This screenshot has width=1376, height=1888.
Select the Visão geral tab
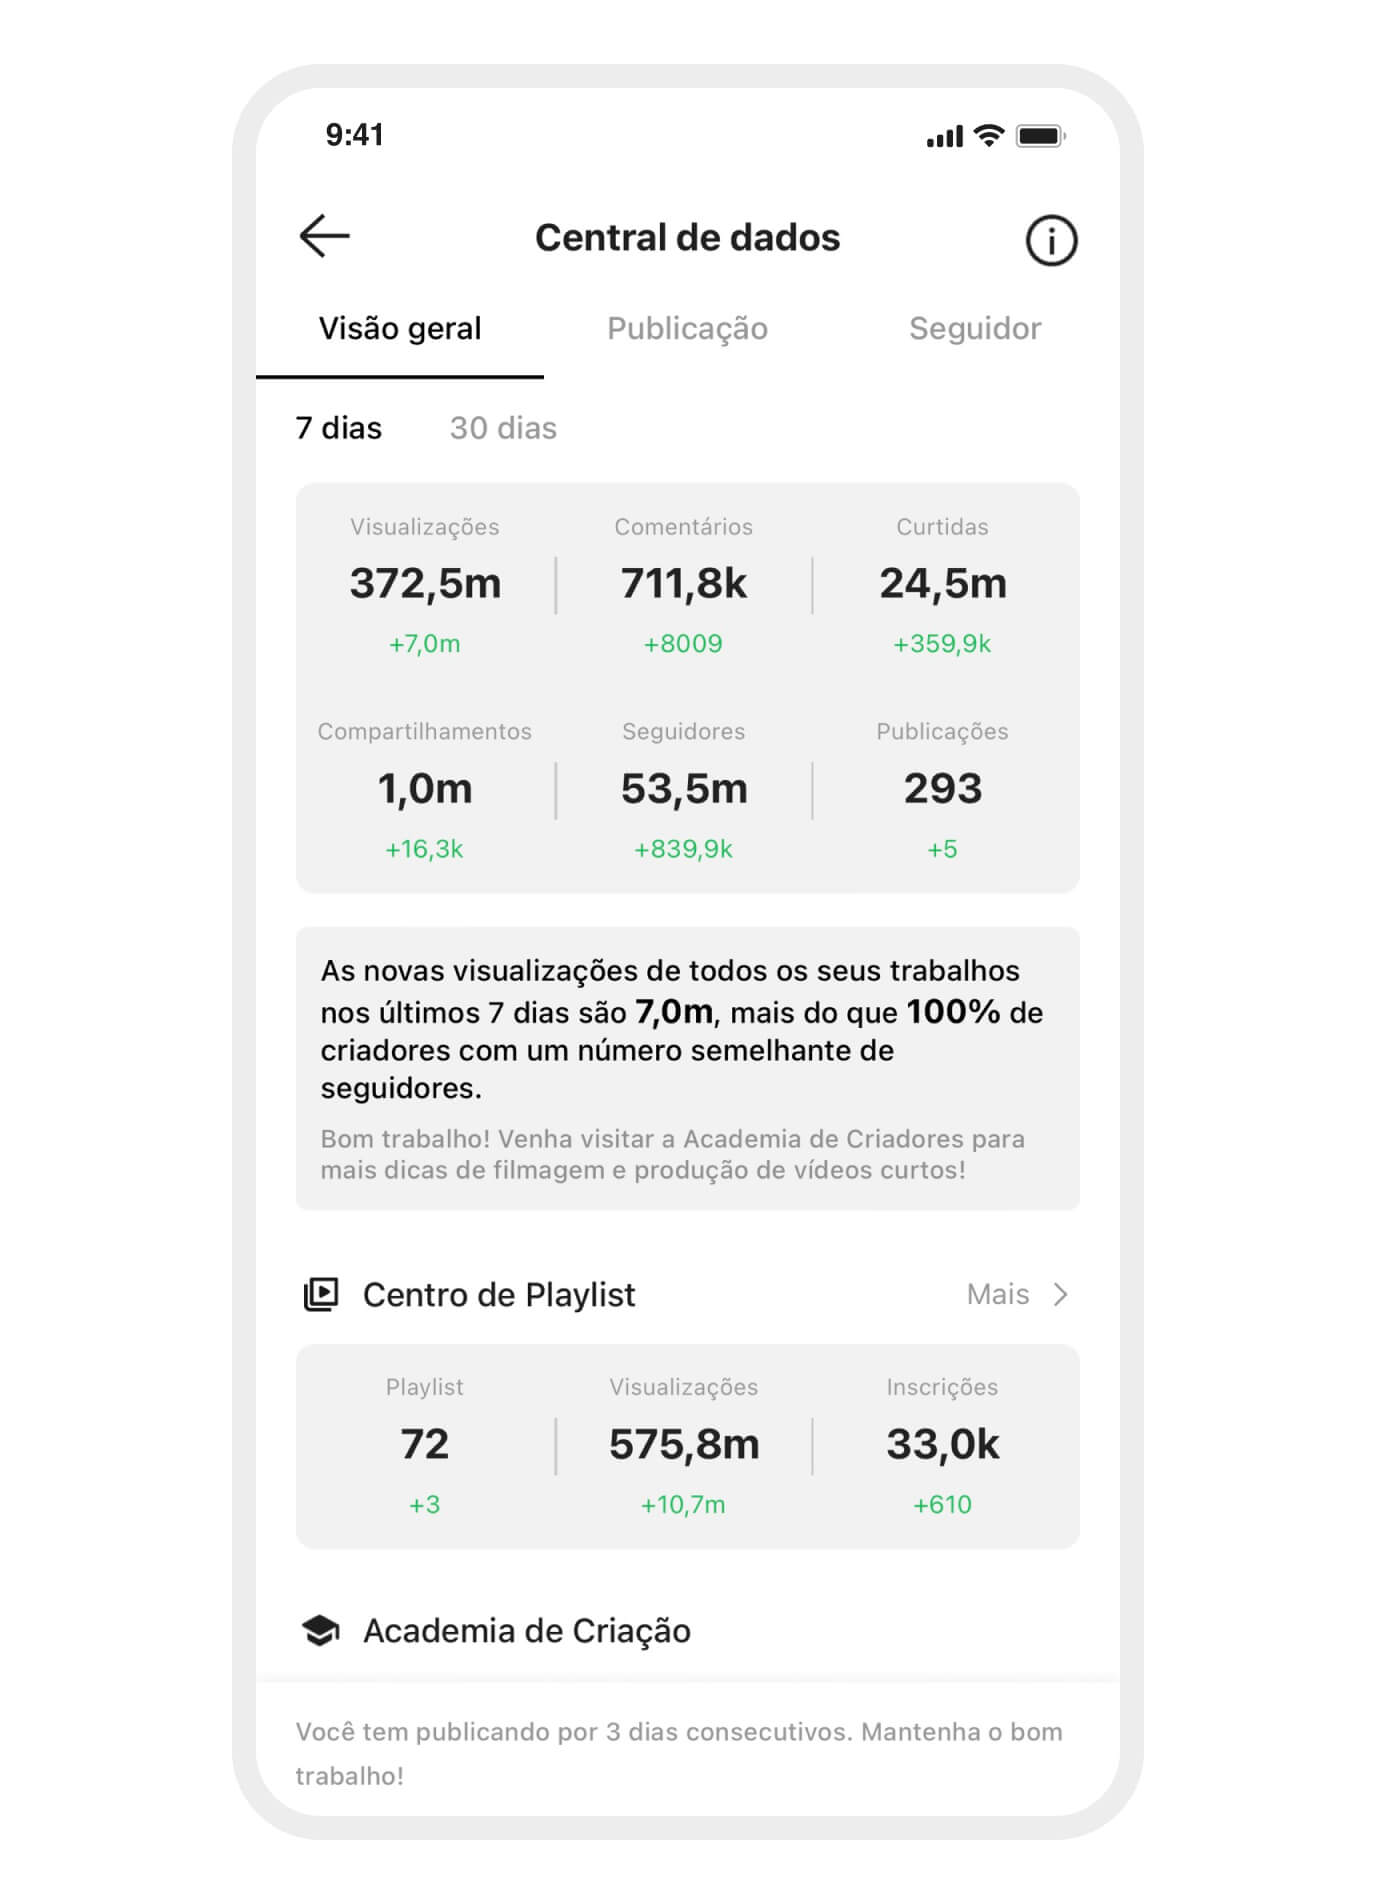(400, 329)
